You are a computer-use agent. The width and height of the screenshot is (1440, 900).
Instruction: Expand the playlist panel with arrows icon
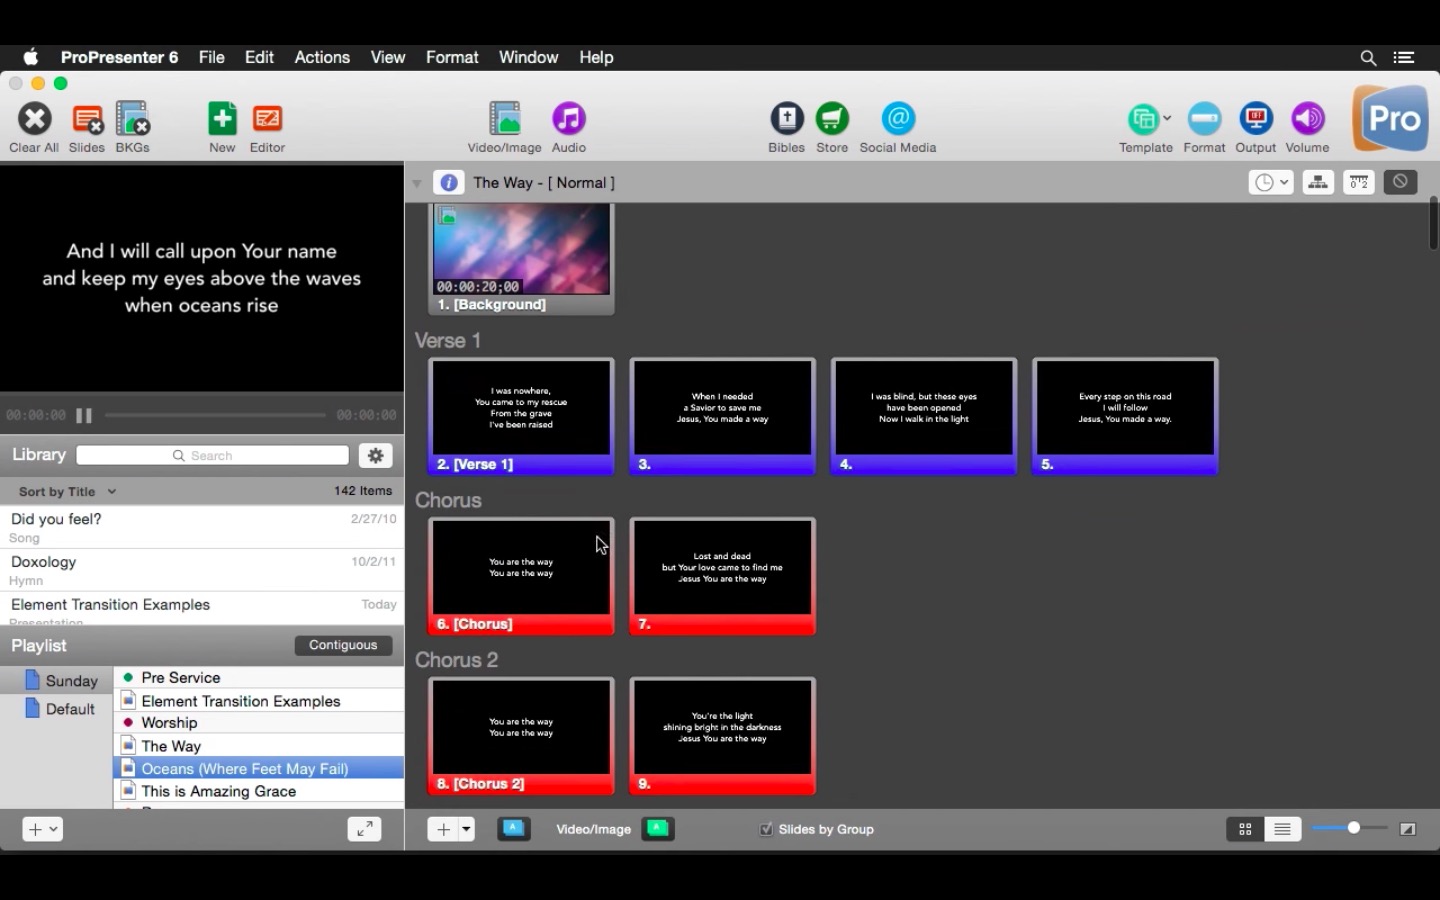(364, 829)
